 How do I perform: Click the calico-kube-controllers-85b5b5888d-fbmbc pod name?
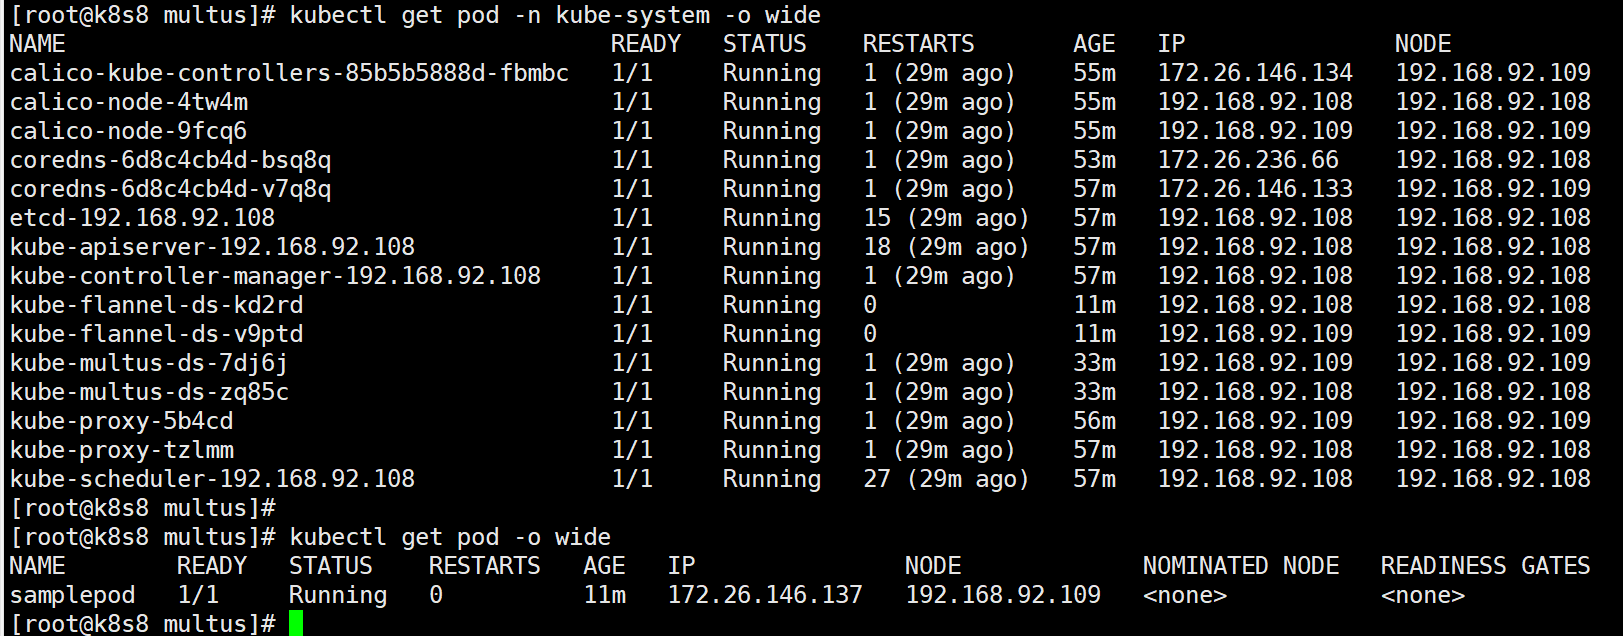click(x=289, y=73)
